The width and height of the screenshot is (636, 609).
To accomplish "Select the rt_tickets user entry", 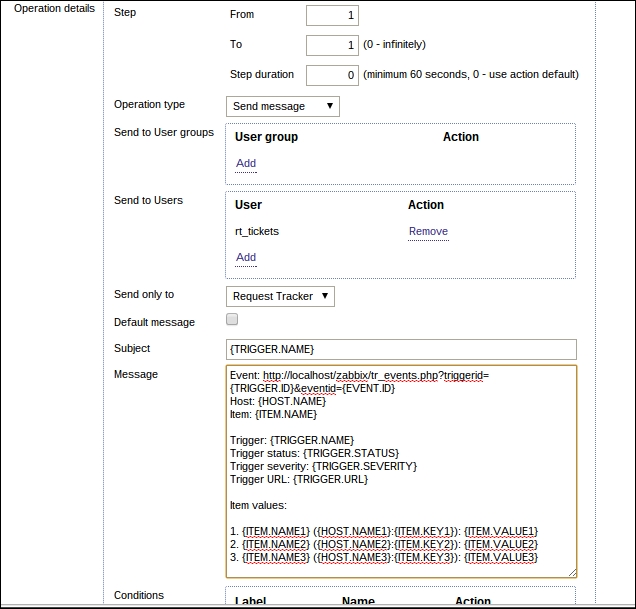I will point(257,231).
